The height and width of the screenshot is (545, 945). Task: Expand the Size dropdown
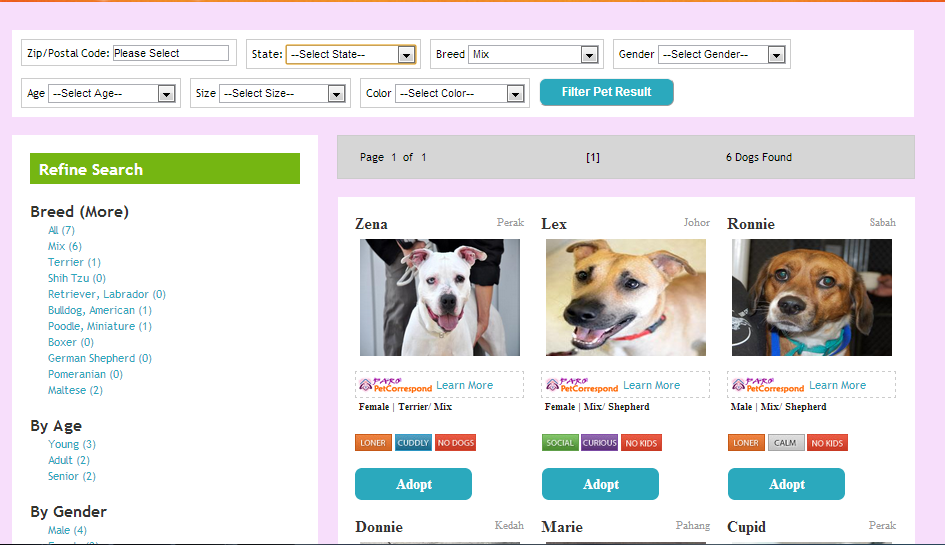(282, 93)
